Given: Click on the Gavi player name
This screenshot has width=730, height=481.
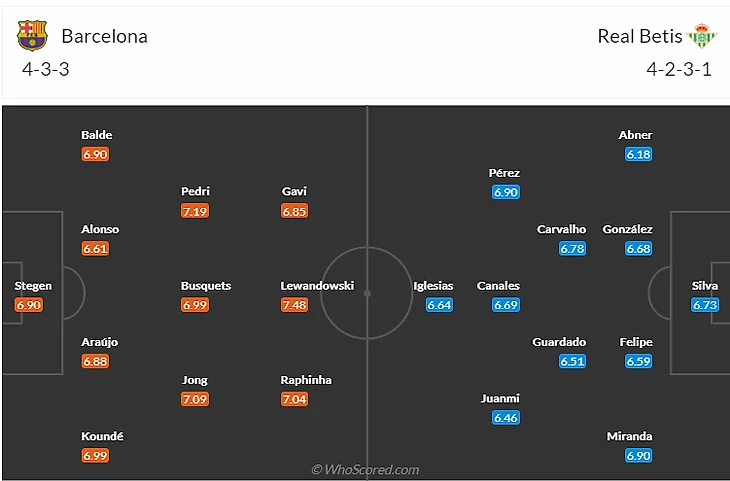Looking at the screenshot, I should (x=294, y=191).
